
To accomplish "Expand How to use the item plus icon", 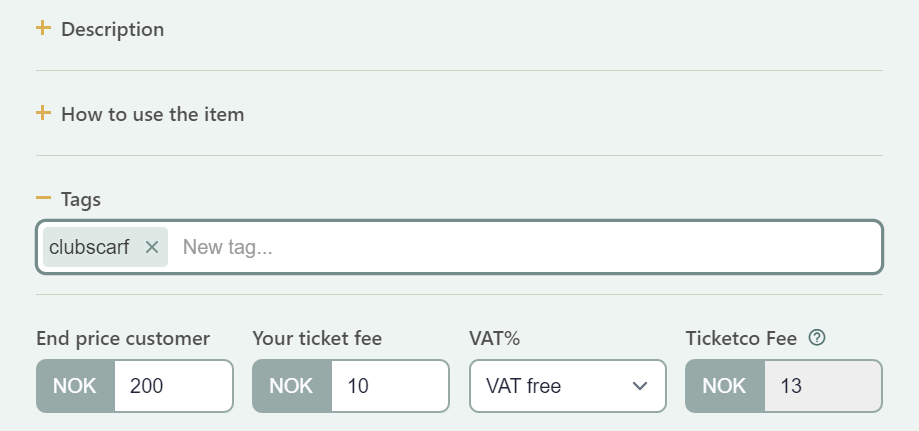I will coord(43,113).
